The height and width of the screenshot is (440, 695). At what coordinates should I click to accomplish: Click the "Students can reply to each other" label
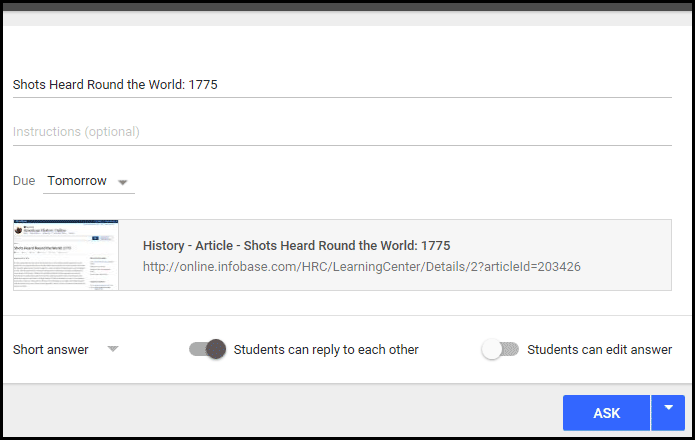[326, 350]
